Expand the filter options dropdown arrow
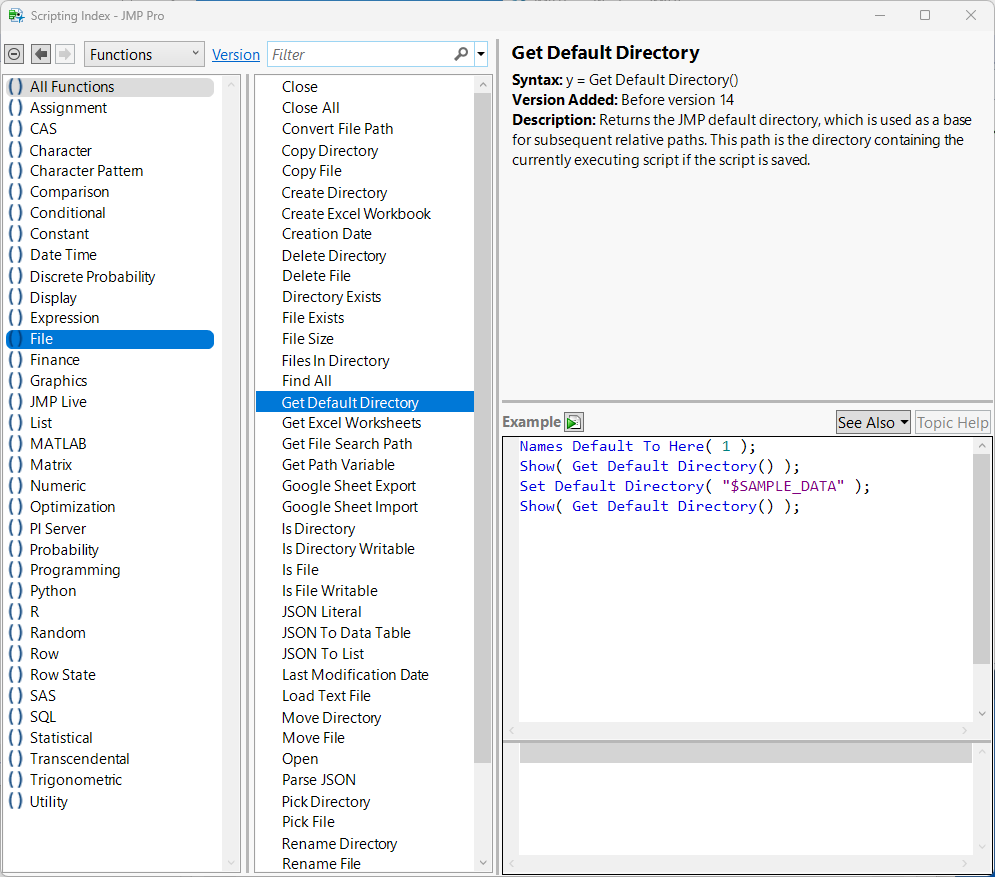The width and height of the screenshot is (995, 877). [x=481, y=54]
